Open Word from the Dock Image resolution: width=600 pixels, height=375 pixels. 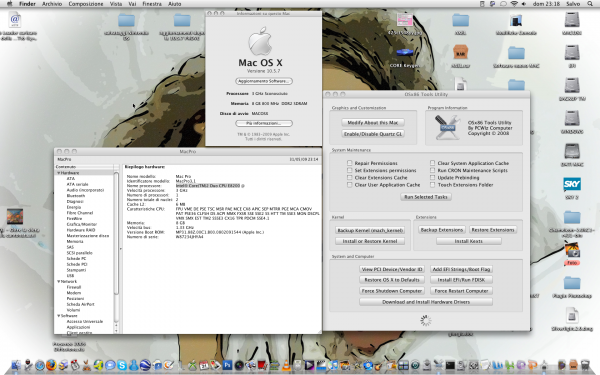(x=497, y=365)
